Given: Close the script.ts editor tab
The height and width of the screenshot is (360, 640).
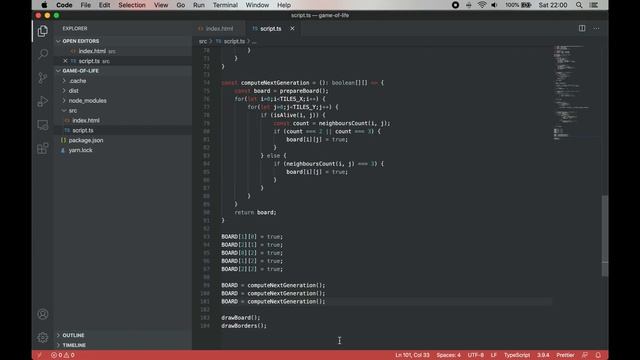Looking at the screenshot, I should point(292,29).
